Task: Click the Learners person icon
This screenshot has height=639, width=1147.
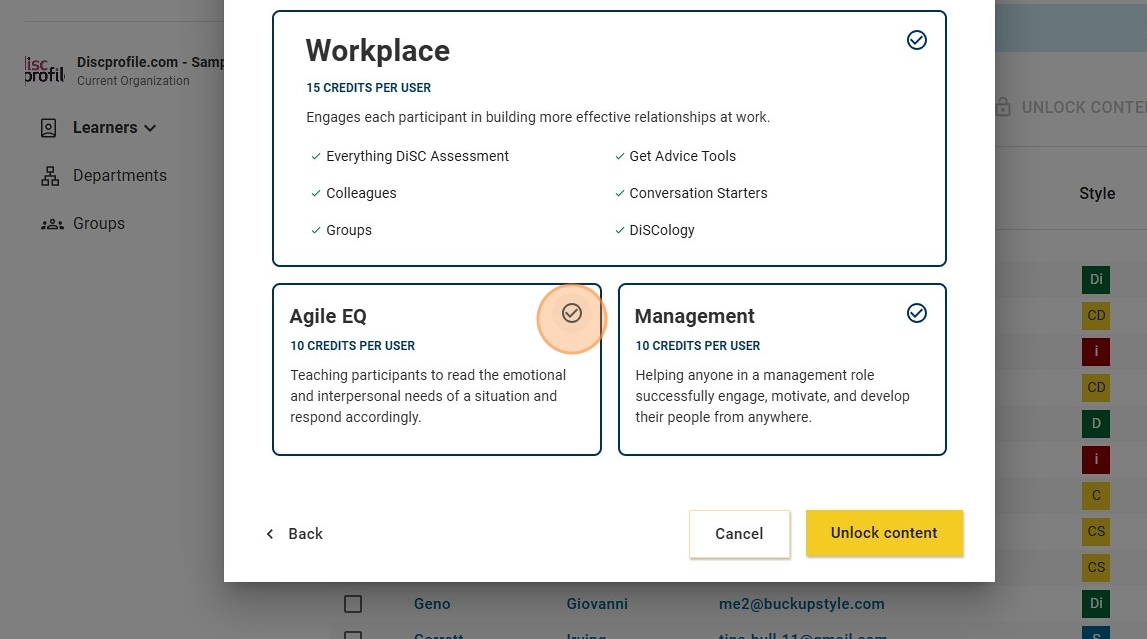Action: [48, 128]
